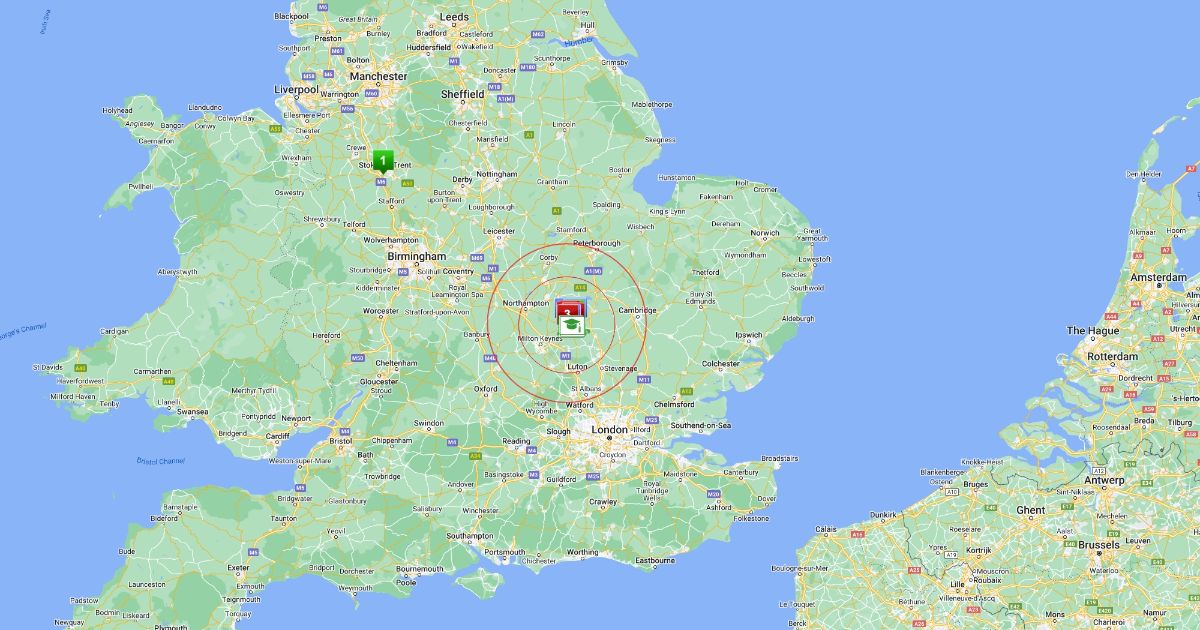Click the M11 motorway shield near Stevenage
This screenshot has width=1200, height=630.
(644, 380)
